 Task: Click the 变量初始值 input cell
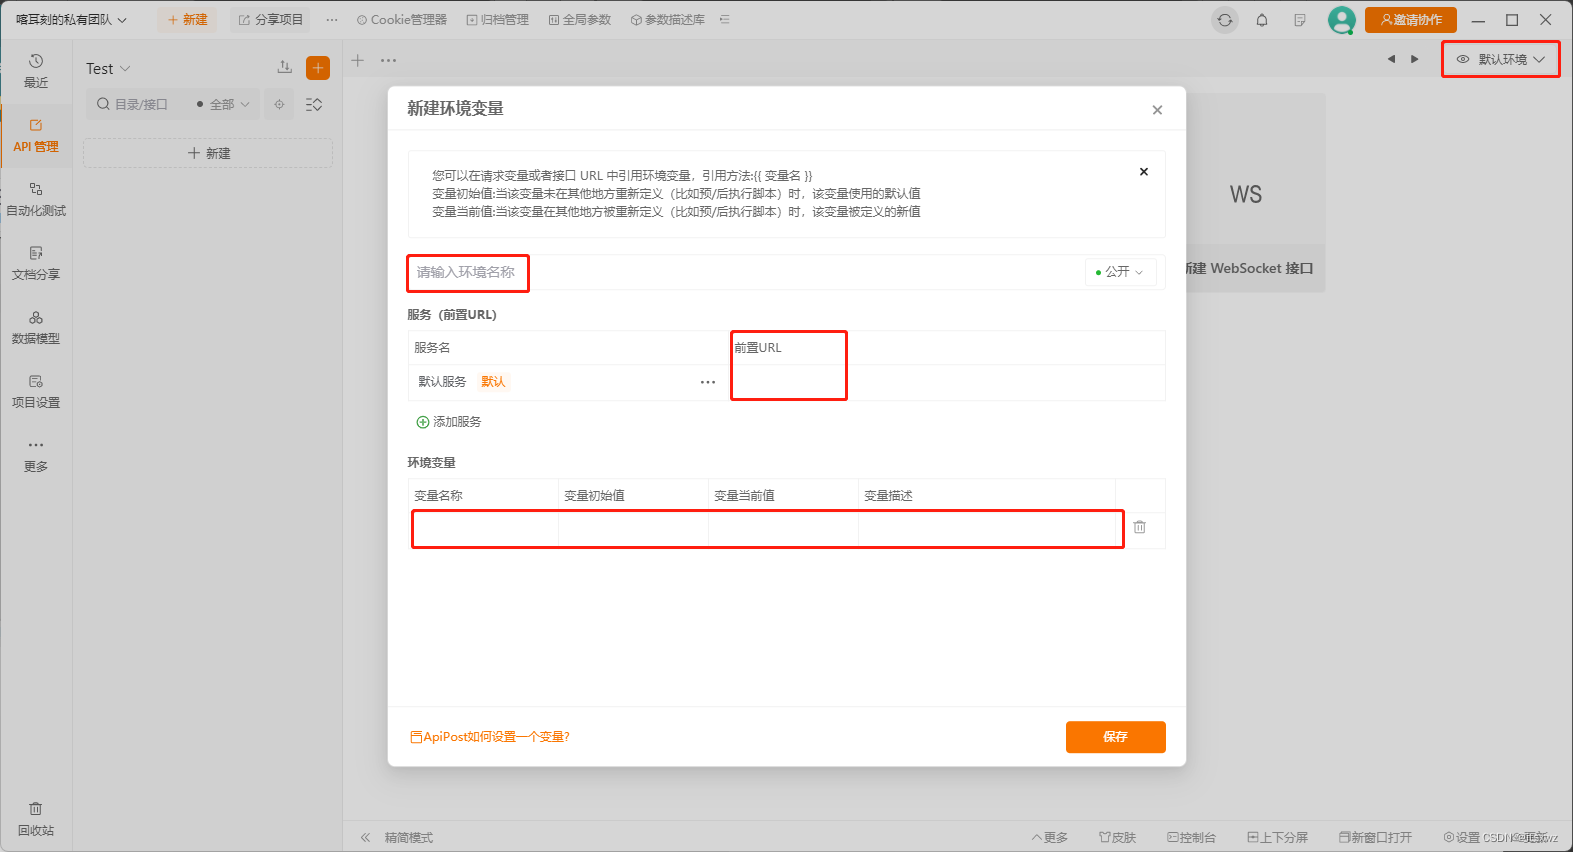pos(634,529)
